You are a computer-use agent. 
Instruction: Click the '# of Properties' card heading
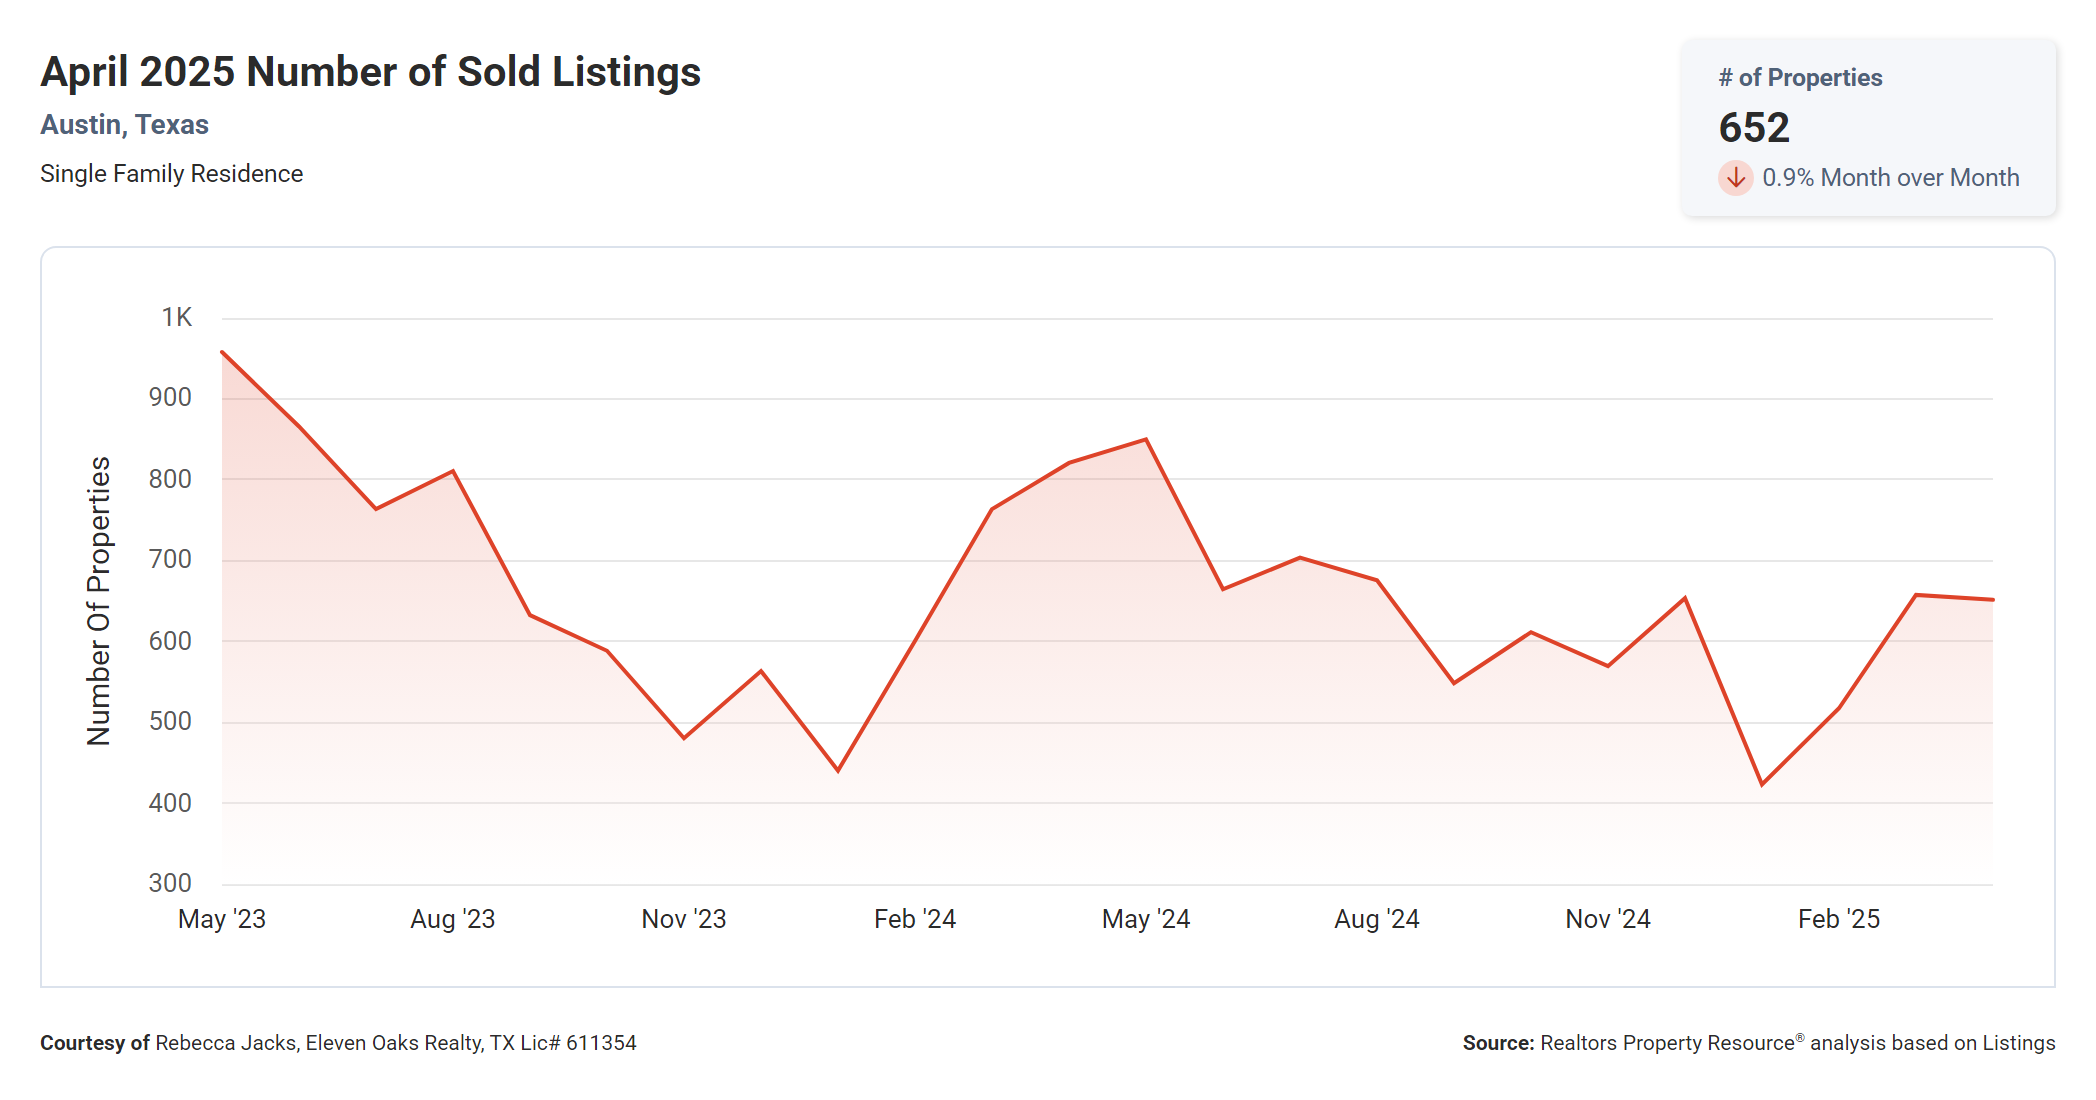(1800, 78)
